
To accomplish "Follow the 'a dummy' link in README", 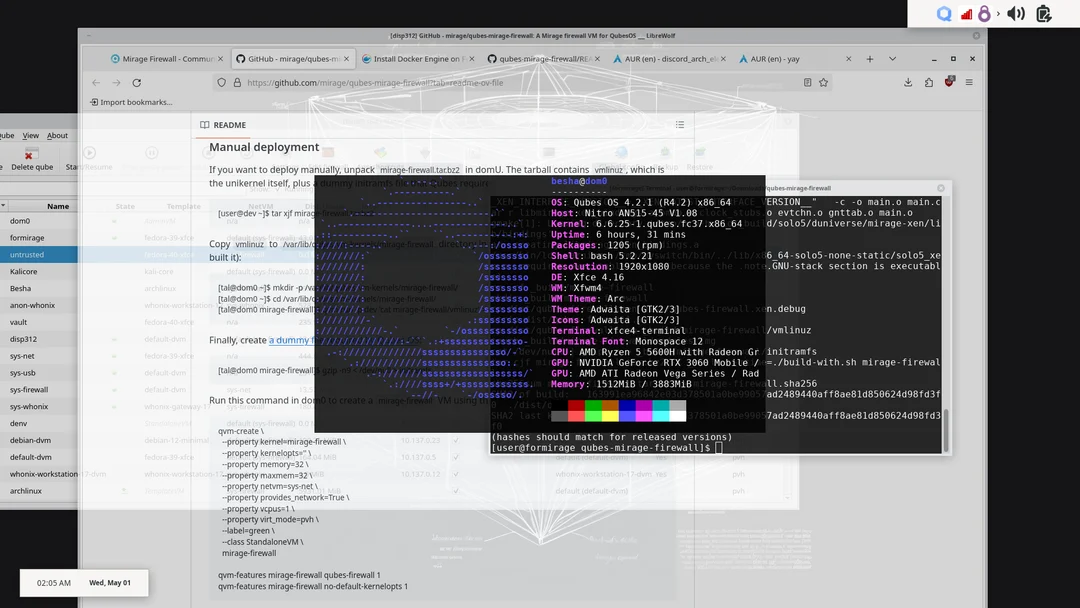I will pyautogui.click(x=288, y=339).
